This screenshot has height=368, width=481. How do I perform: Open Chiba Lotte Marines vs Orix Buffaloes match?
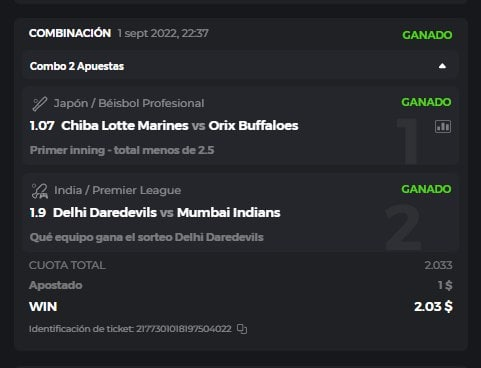click(180, 126)
